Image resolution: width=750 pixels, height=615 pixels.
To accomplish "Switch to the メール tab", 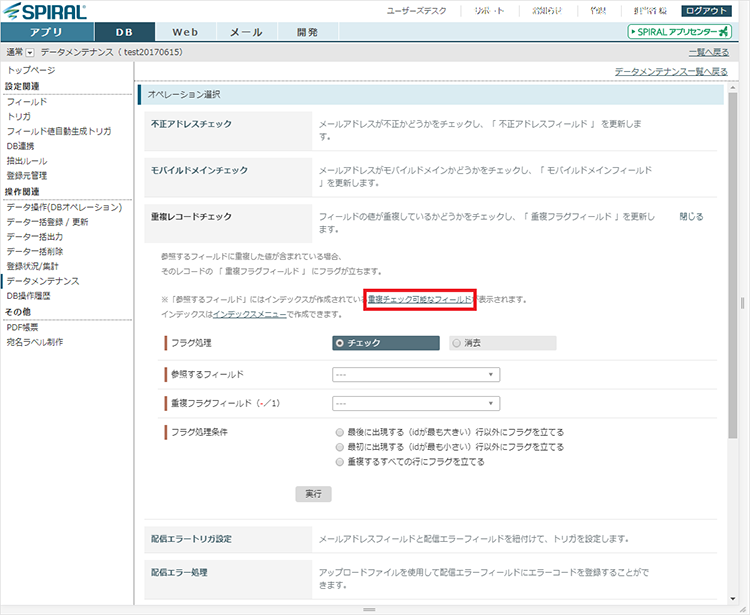I will coord(246,32).
